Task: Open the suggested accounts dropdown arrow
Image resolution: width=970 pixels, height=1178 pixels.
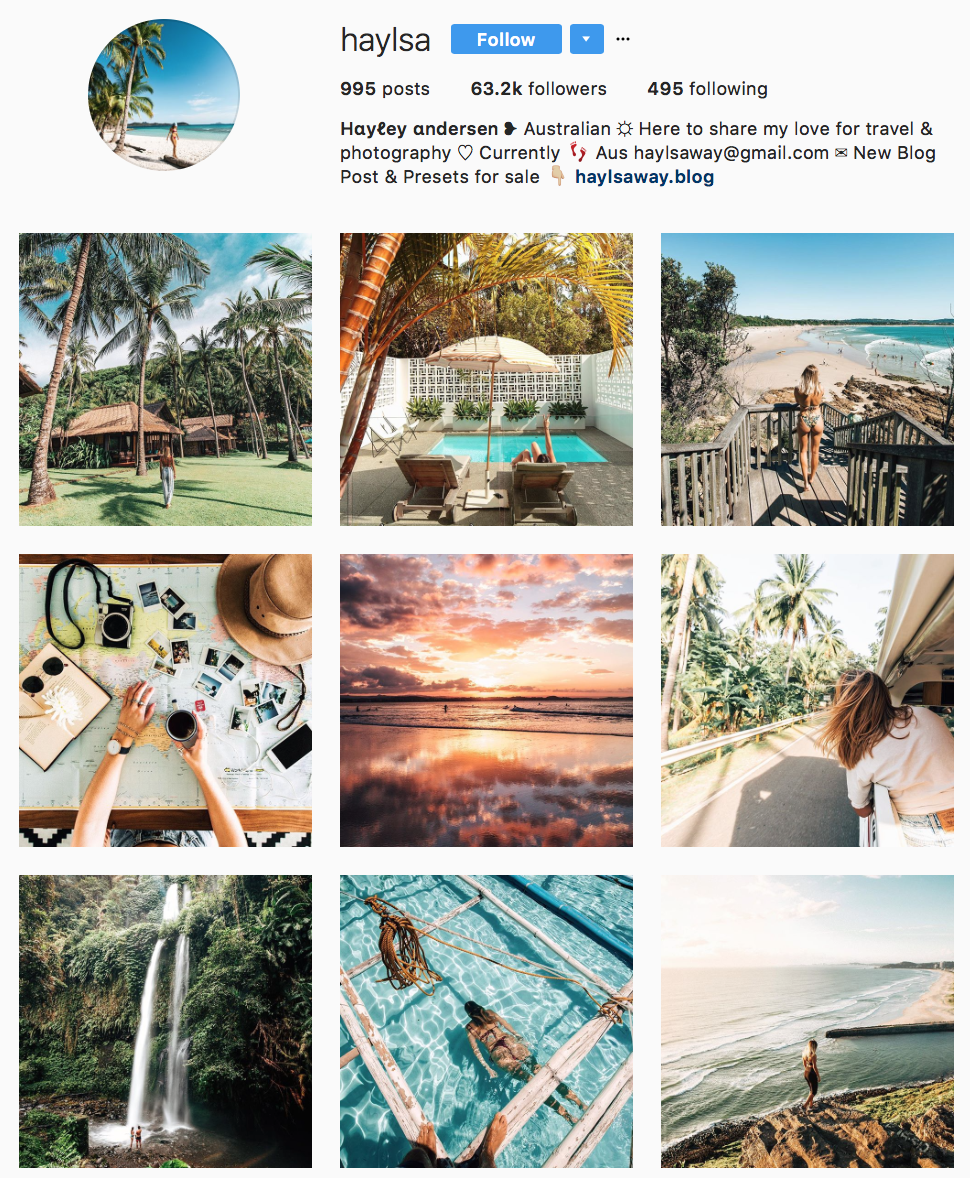Action: click(587, 39)
